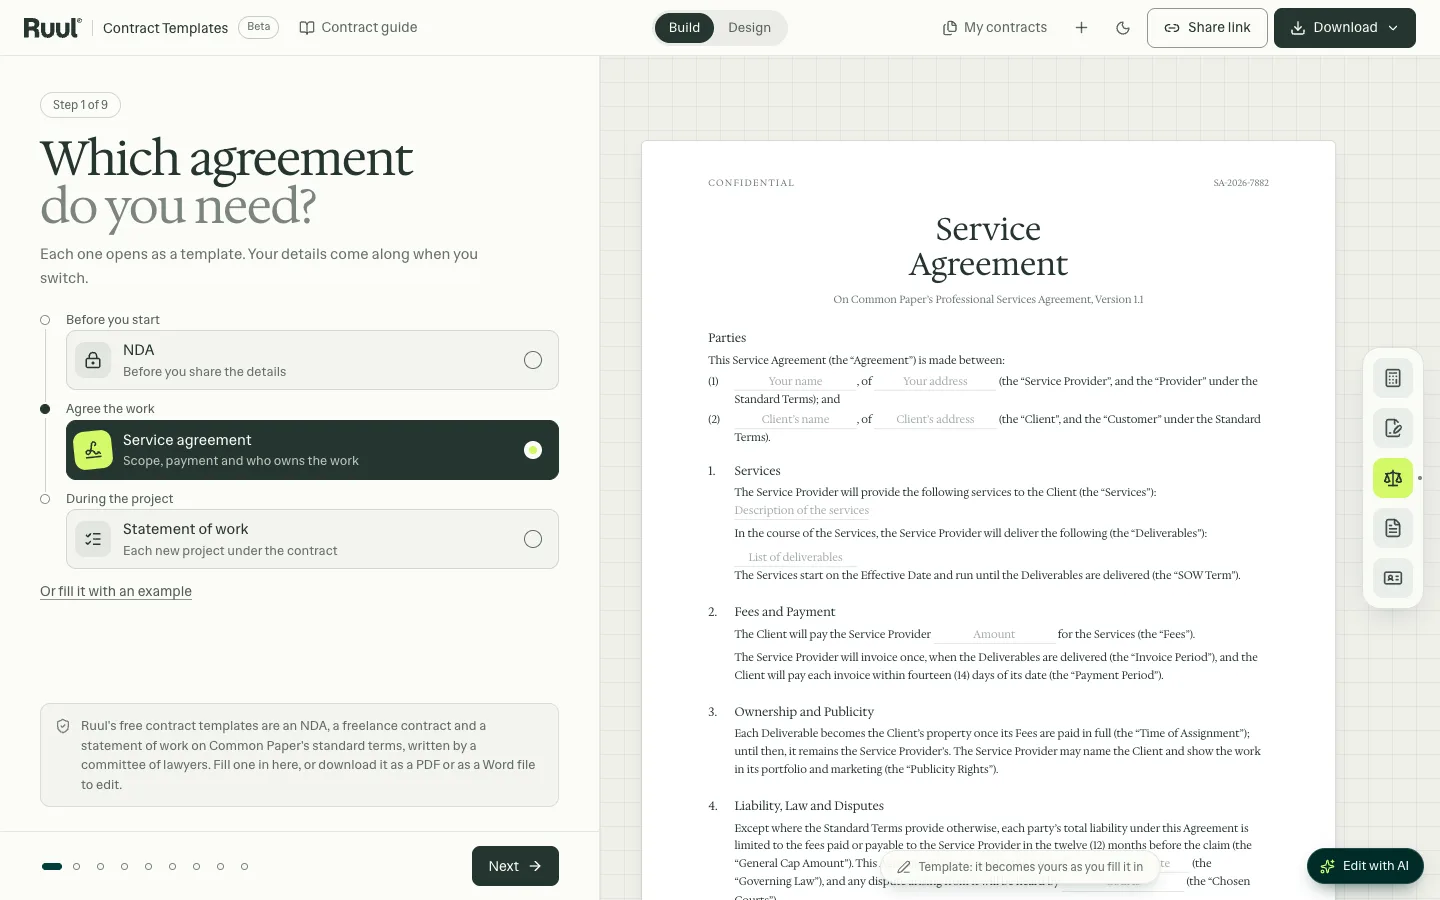Open the document edit pen tool in the side dock

point(1393,428)
